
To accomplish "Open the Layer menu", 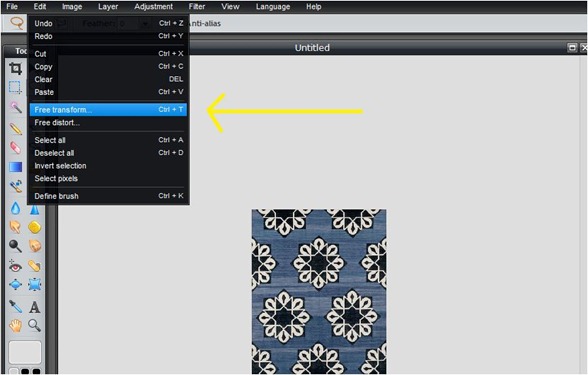I will tap(108, 7).
